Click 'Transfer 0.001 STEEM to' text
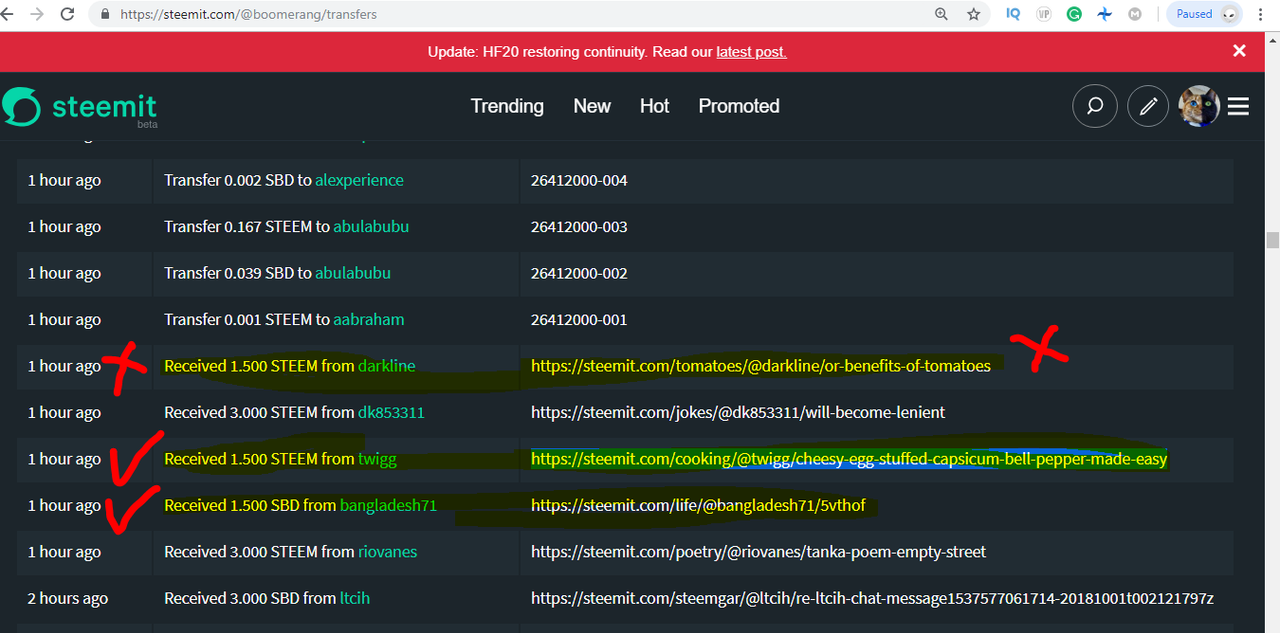This screenshot has width=1280, height=633. [246, 320]
